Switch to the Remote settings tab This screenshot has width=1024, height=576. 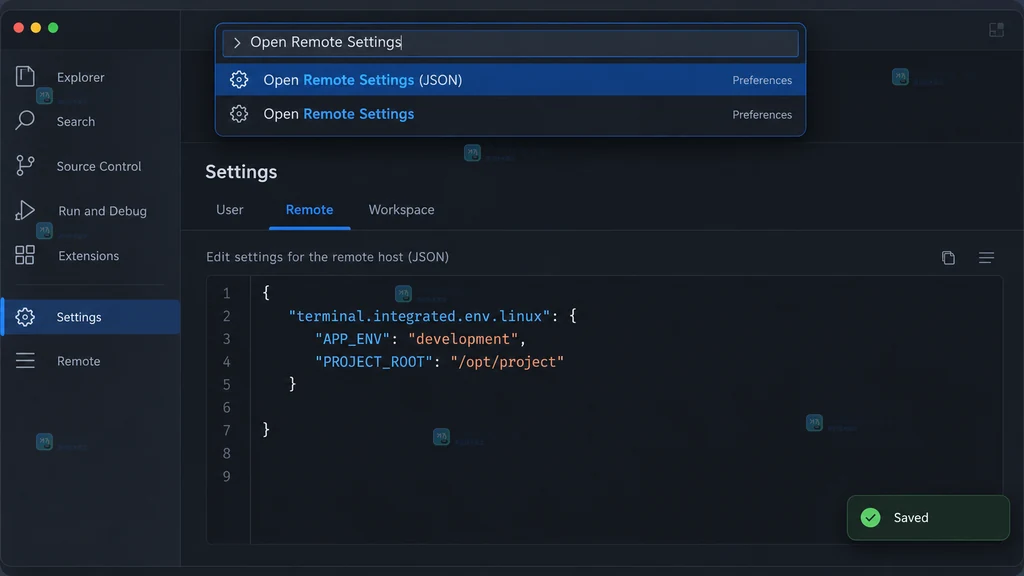pyautogui.click(x=310, y=210)
